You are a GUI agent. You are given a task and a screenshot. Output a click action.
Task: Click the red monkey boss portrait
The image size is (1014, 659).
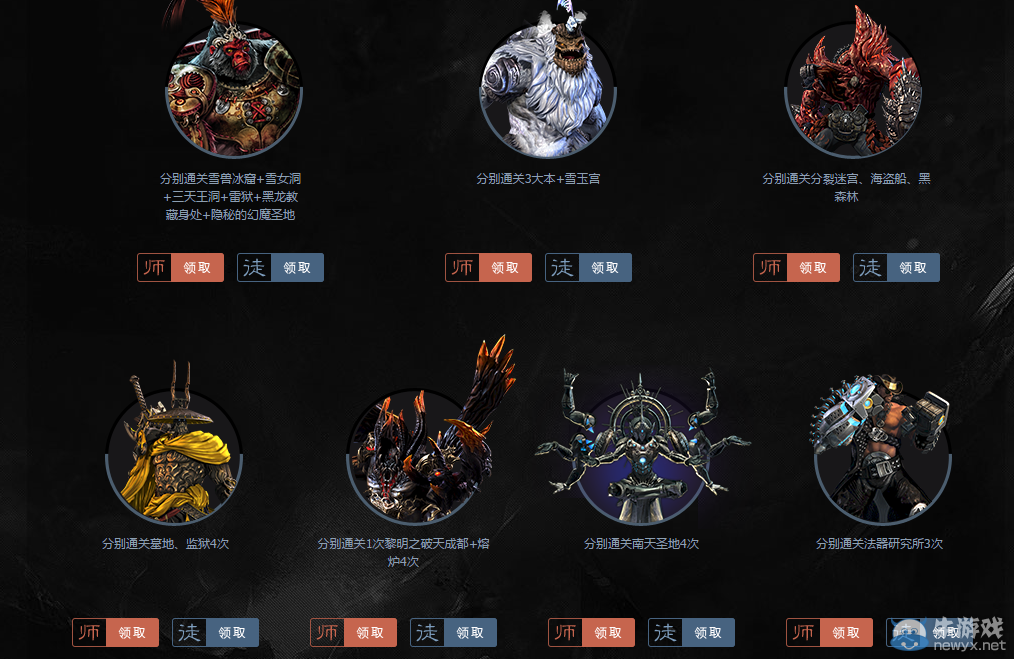click(234, 84)
